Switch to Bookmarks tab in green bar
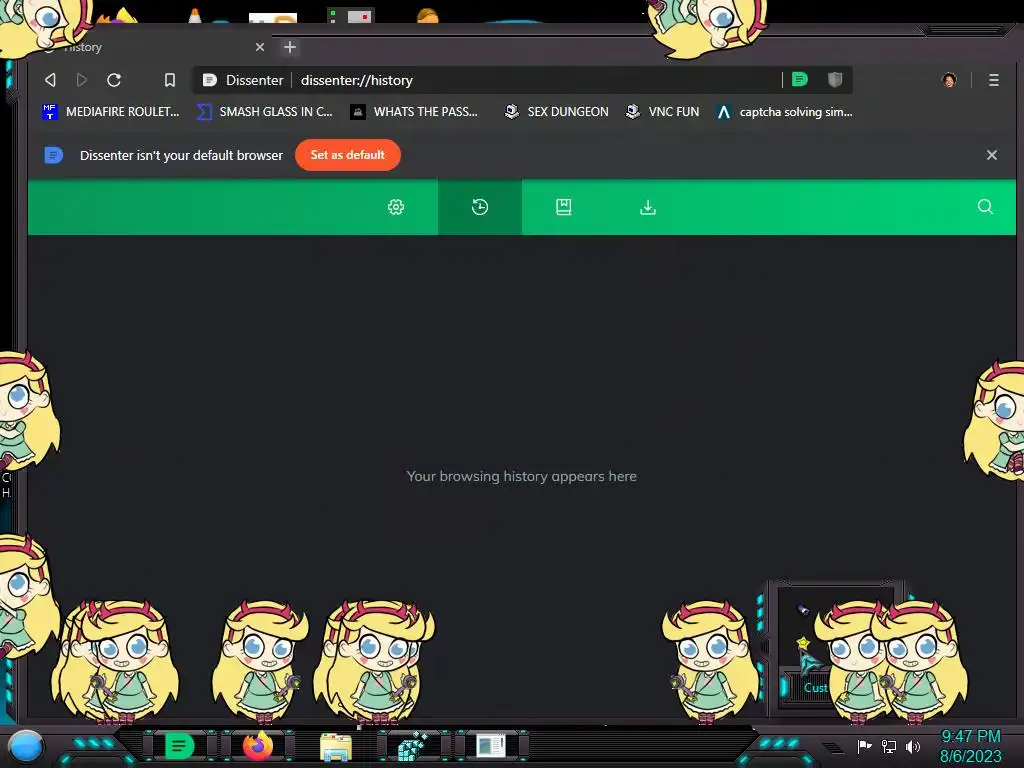This screenshot has width=1024, height=768. coord(564,207)
